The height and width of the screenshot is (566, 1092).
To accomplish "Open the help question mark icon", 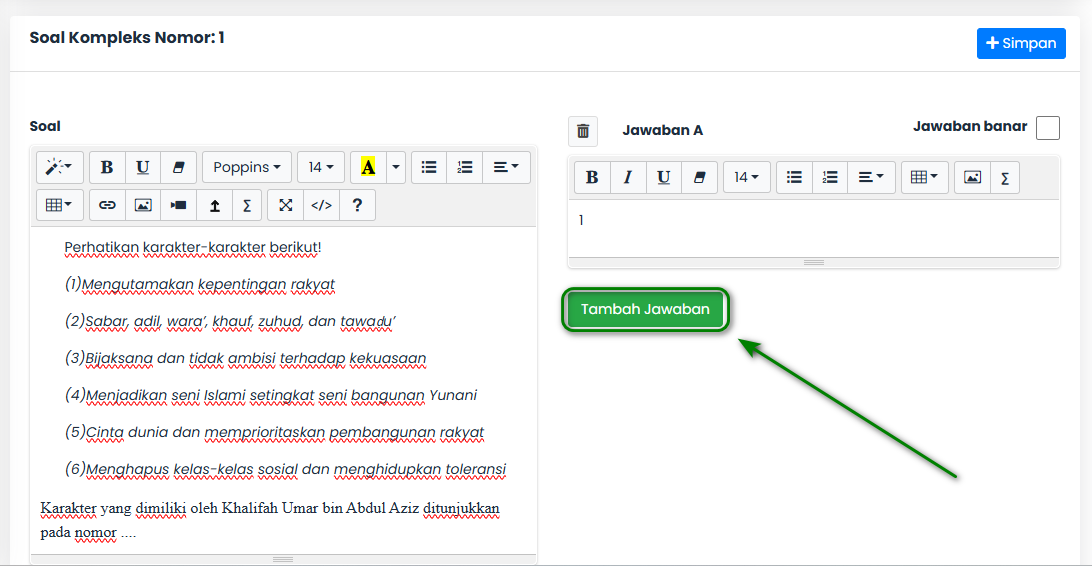I will tap(357, 205).
